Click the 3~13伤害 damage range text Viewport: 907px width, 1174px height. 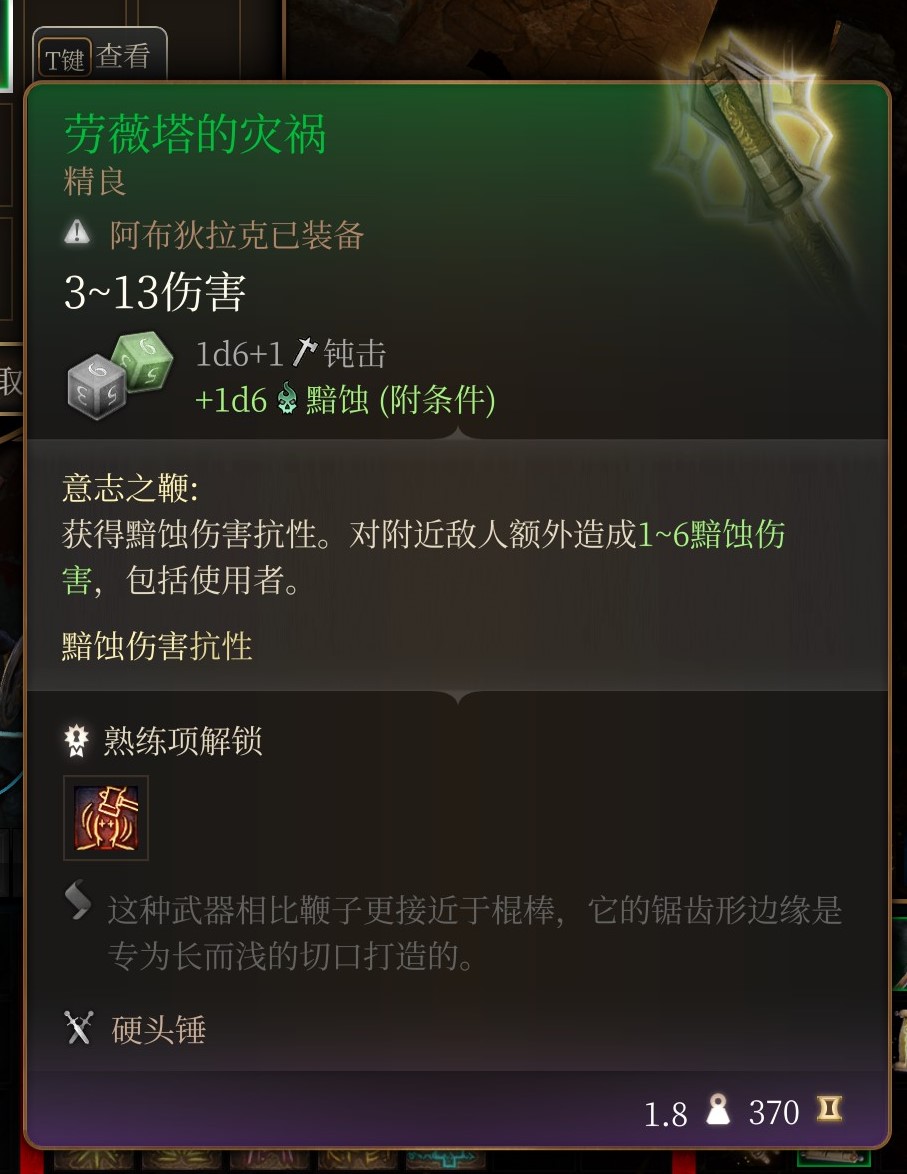(155, 292)
